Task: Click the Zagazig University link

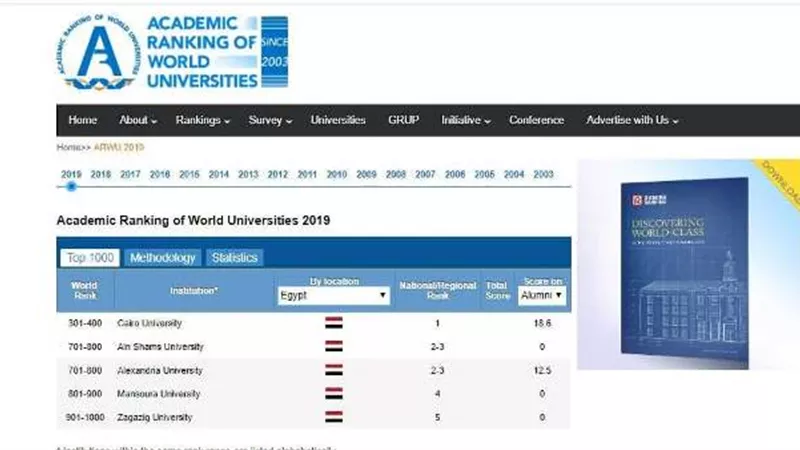Action: pos(155,417)
